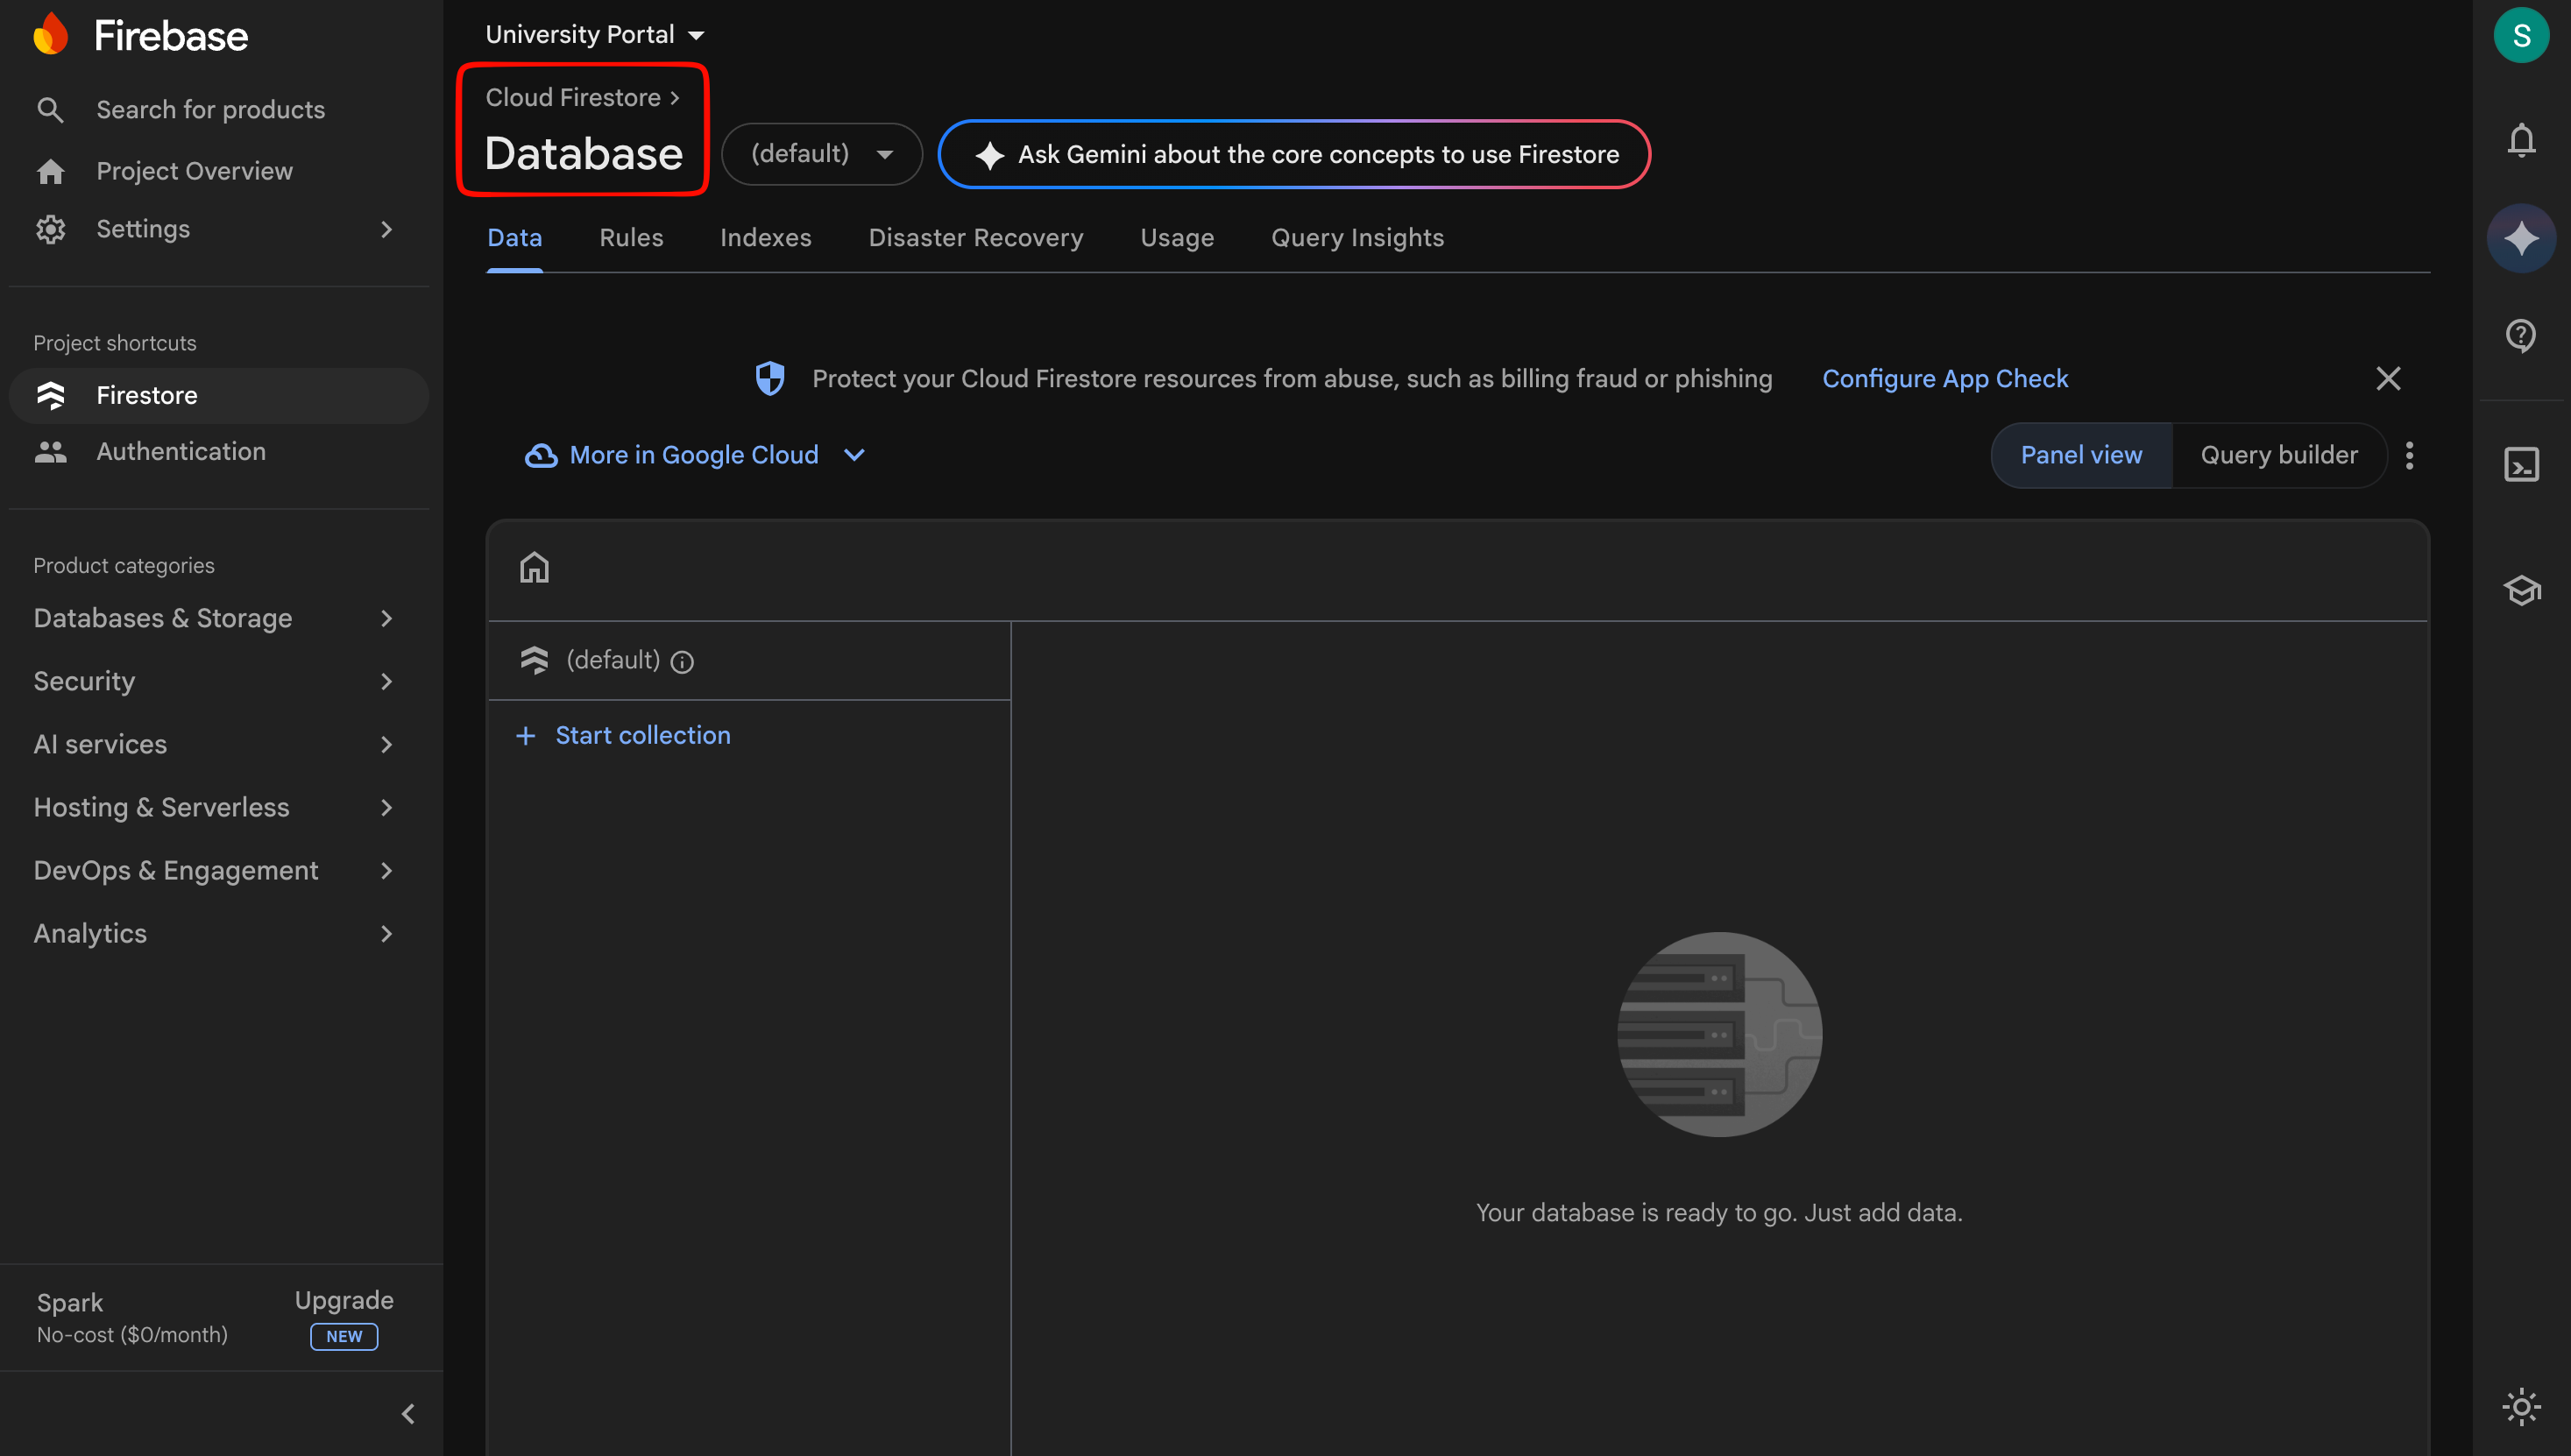Switch to the Rules tab
Image resolution: width=2571 pixels, height=1456 pixels.
click(x=631, y=238)
